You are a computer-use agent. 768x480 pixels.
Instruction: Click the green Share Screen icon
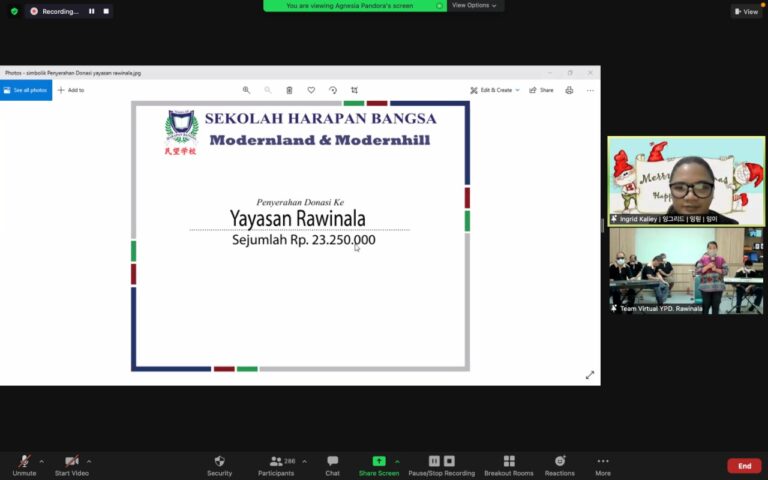pos(379,461)
